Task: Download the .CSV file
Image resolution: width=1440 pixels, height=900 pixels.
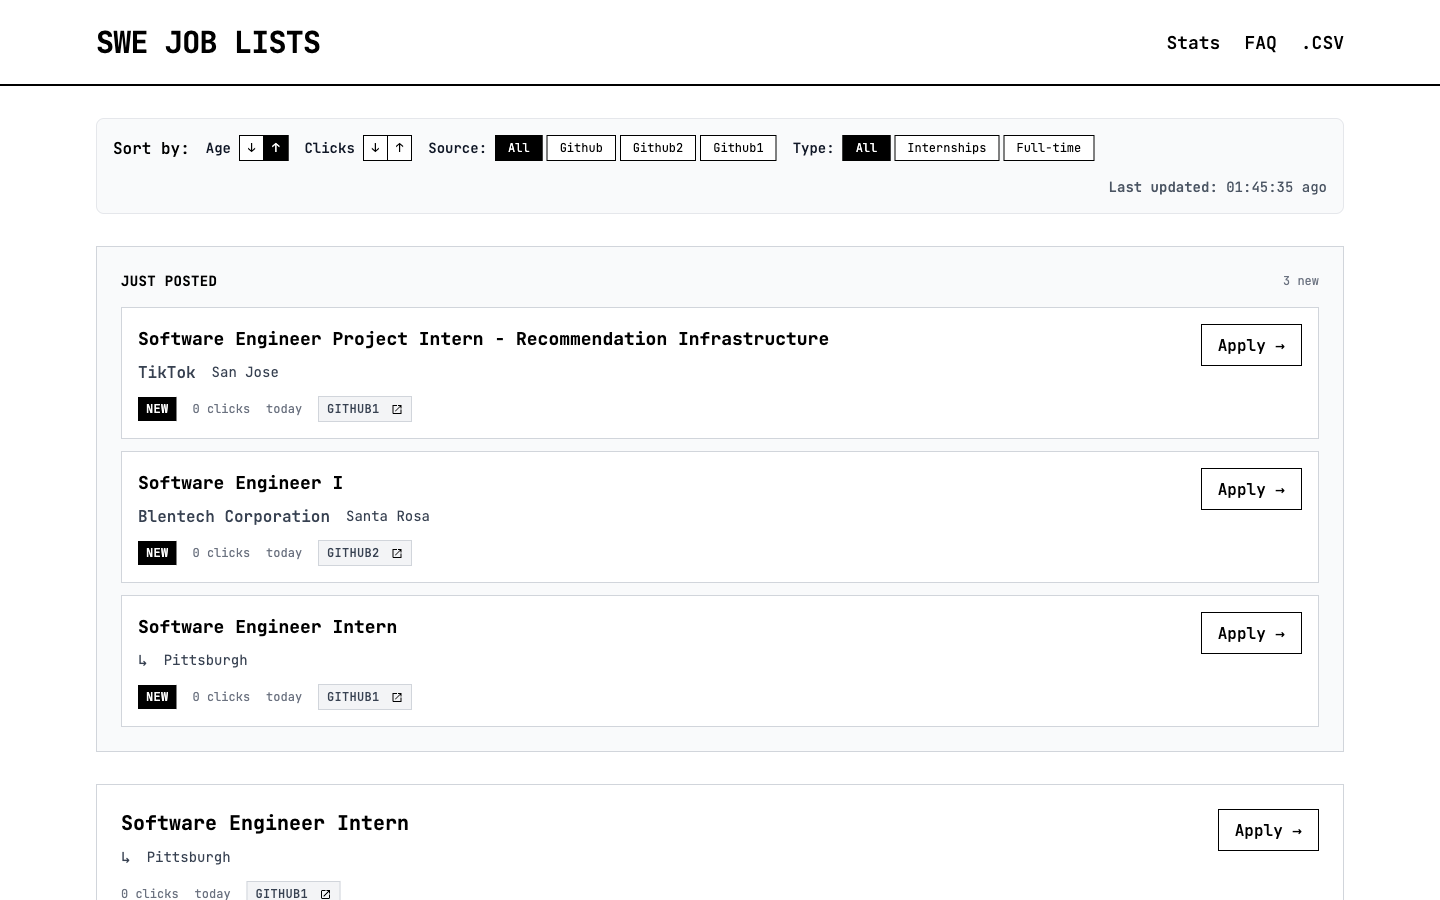Action: [x=1322, y=43]
